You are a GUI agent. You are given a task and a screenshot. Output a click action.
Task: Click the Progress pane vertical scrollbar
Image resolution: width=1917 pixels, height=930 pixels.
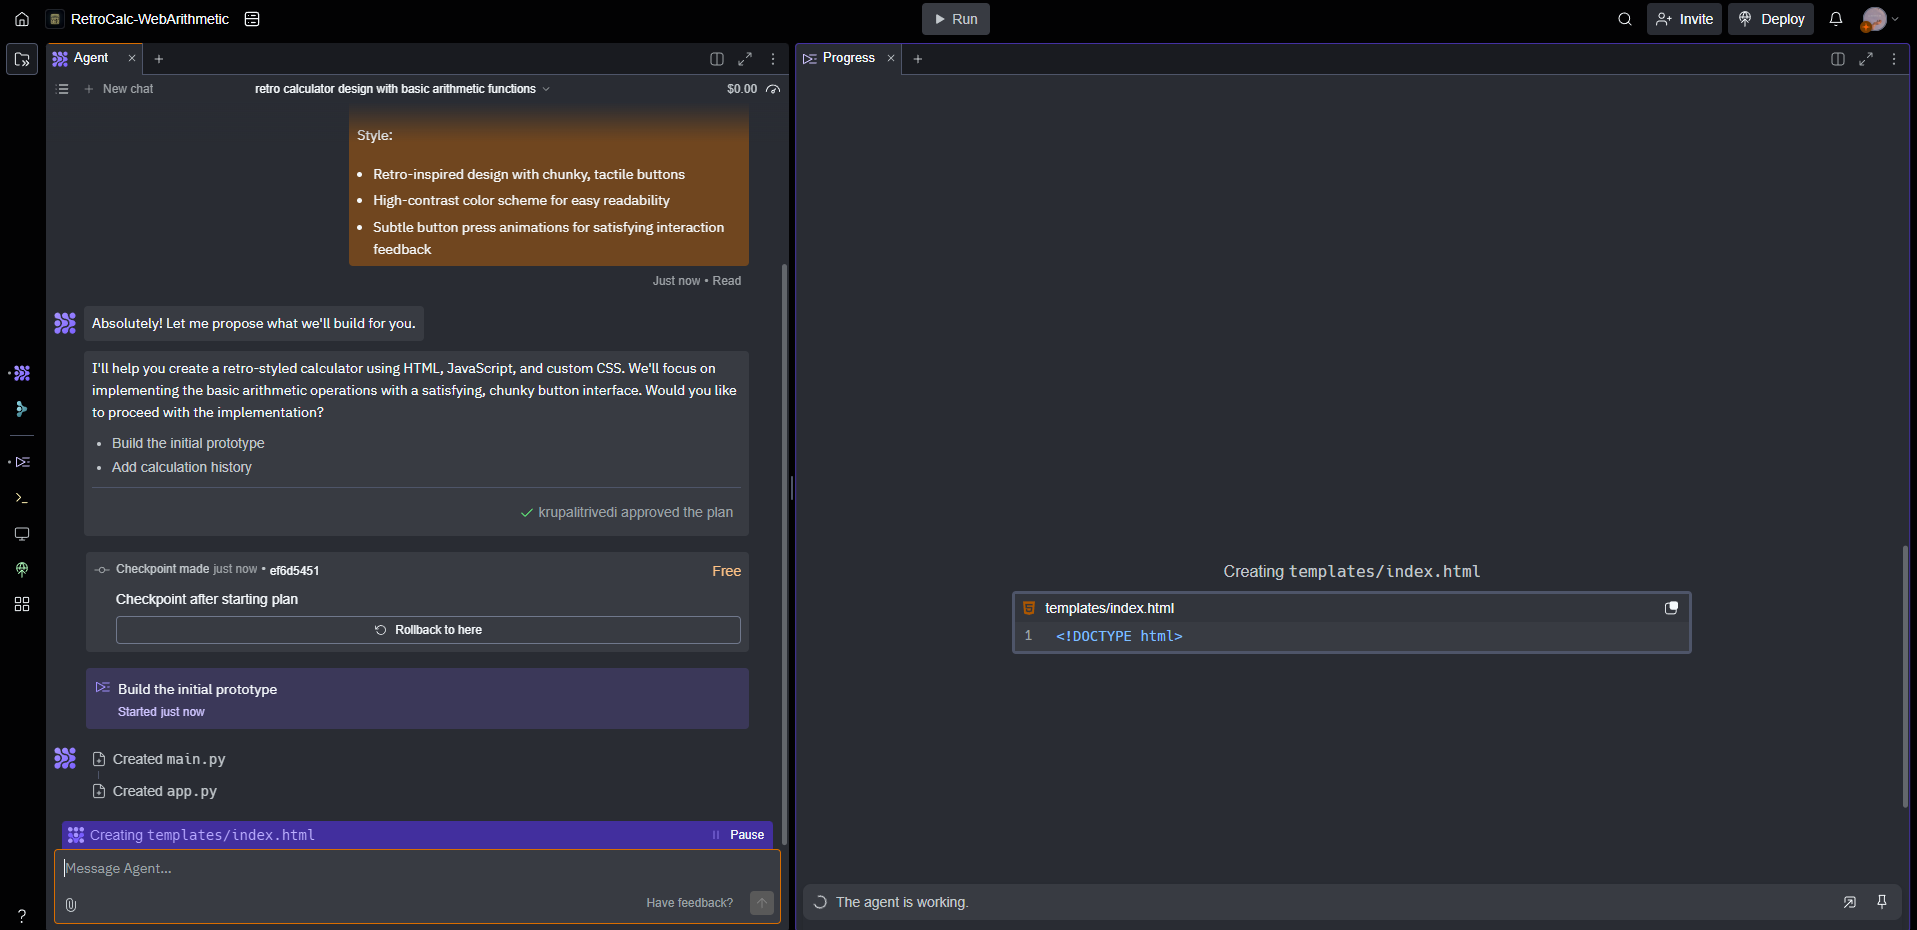pyautogui.click(x=1906, y=676)
